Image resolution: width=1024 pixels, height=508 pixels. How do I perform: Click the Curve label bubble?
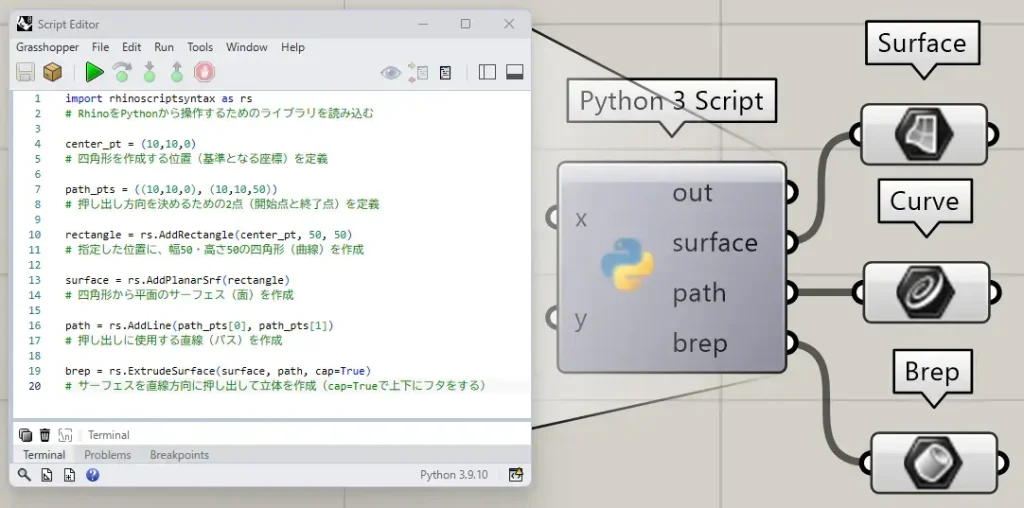[x=925, y=201]
